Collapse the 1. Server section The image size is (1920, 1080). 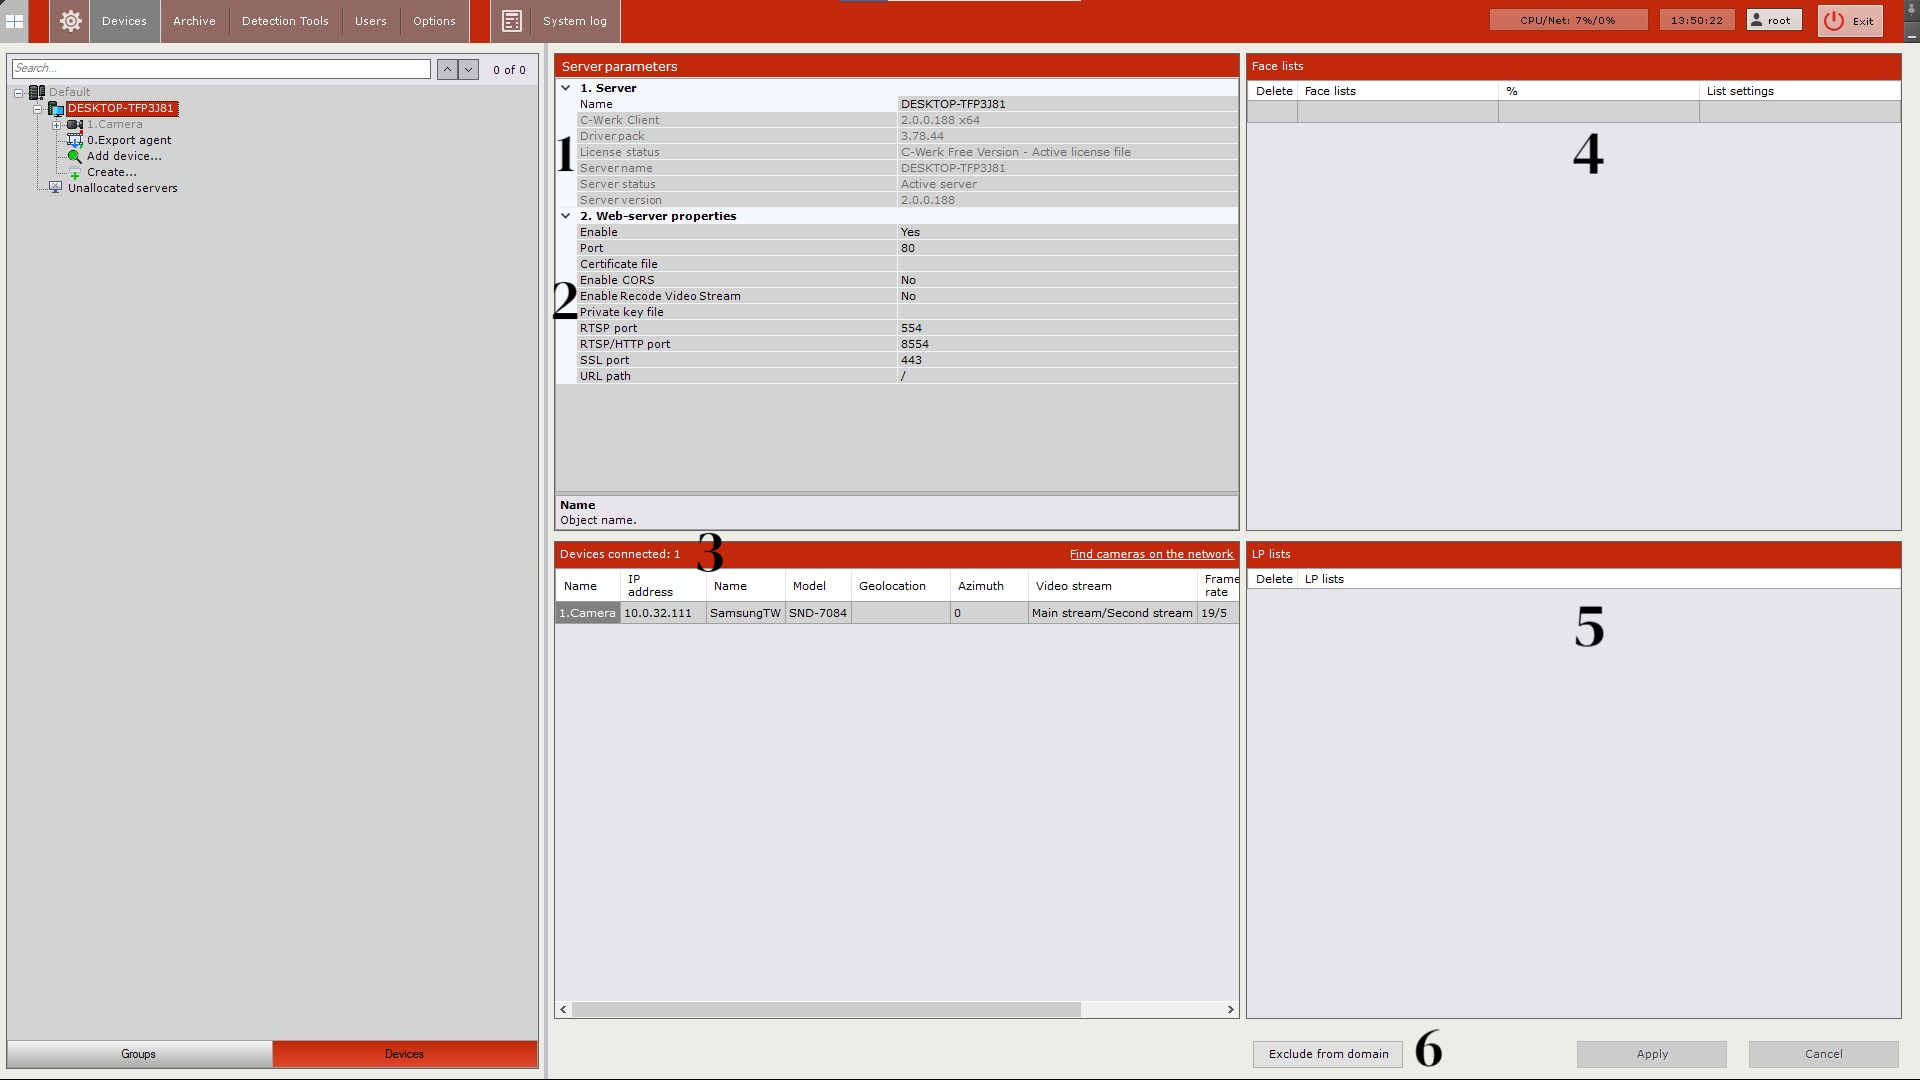[566, 88]
